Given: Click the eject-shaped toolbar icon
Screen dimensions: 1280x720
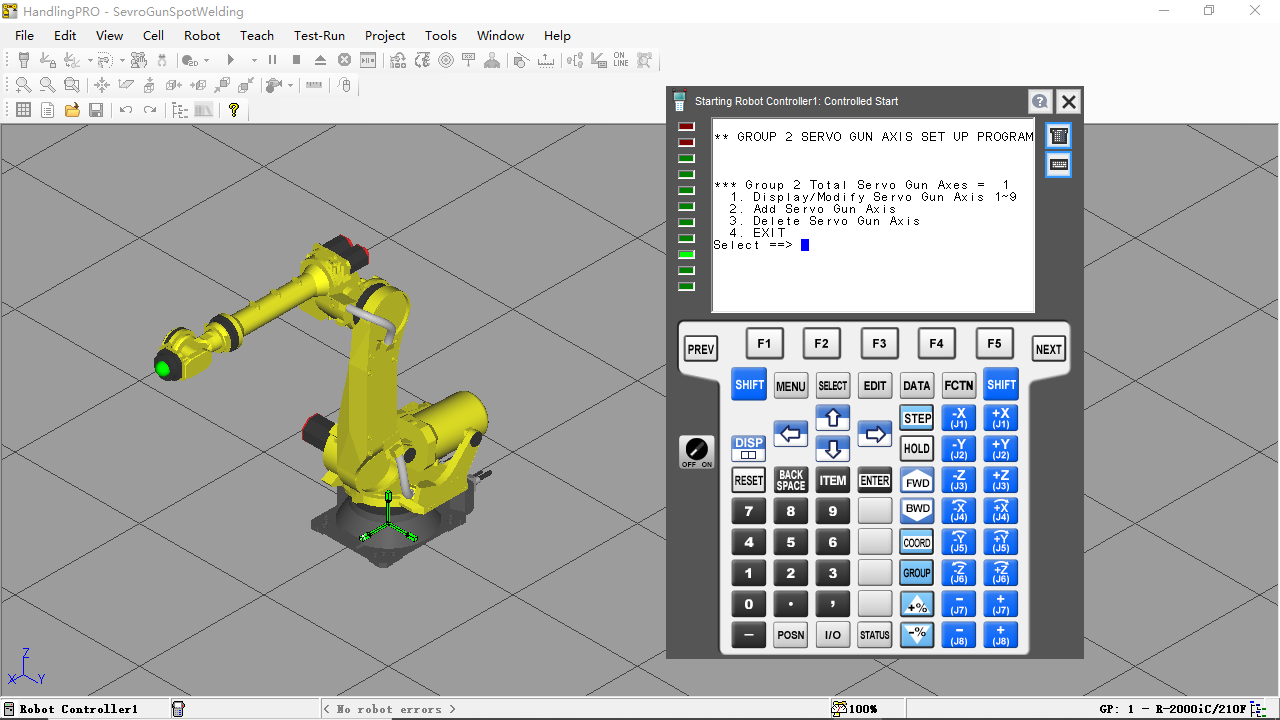Looking at the screenshot, I should (x=320, y=60).
